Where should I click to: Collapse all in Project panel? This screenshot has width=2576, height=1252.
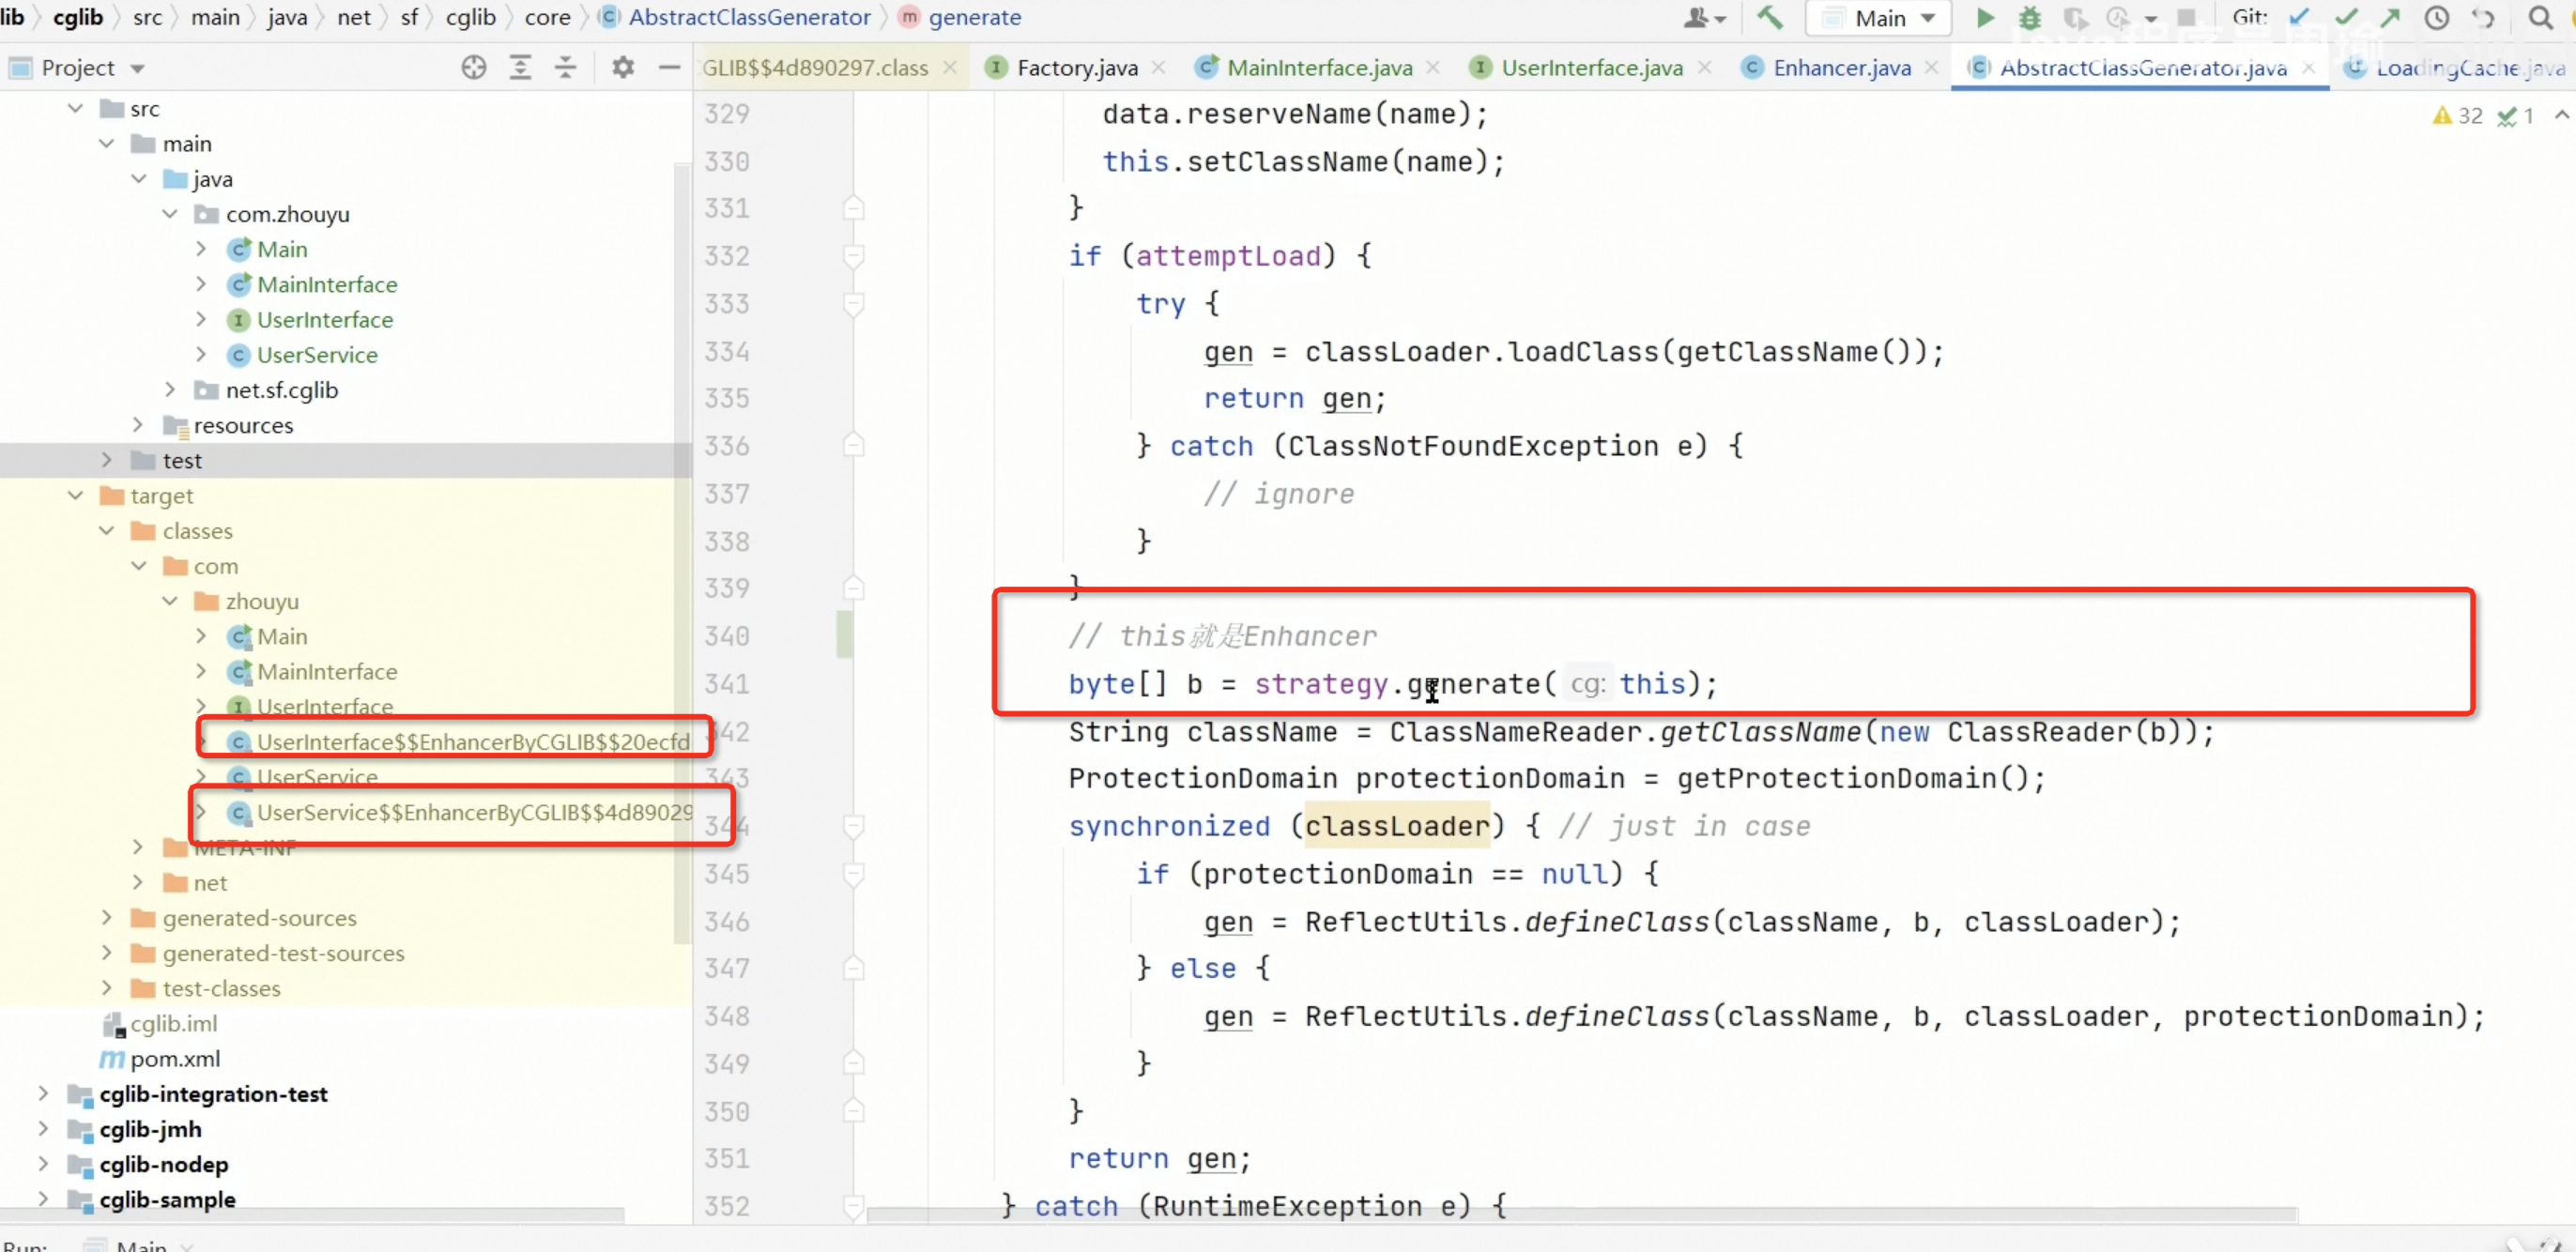click(566, 67)
